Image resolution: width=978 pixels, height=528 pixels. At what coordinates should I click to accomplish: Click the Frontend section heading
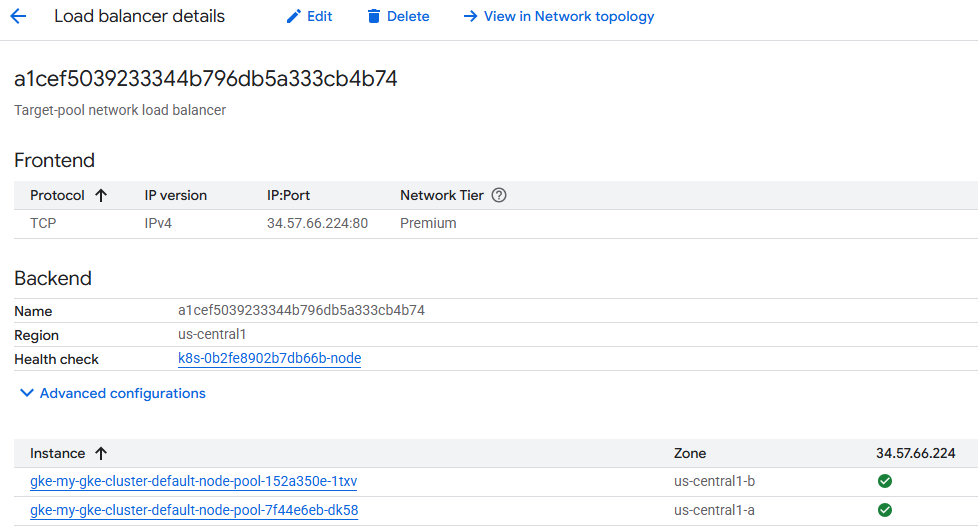(x=54, y=160)
